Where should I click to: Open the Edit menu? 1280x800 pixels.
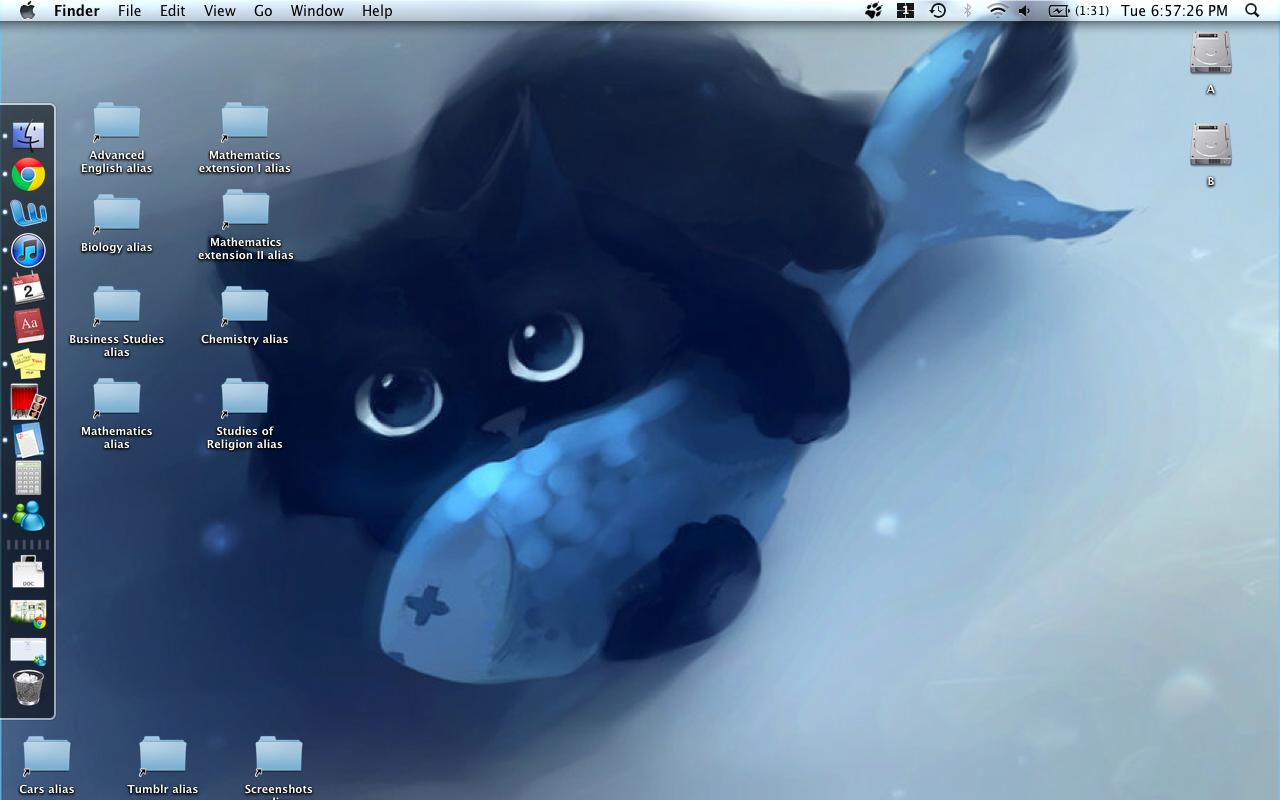[173, 10]
